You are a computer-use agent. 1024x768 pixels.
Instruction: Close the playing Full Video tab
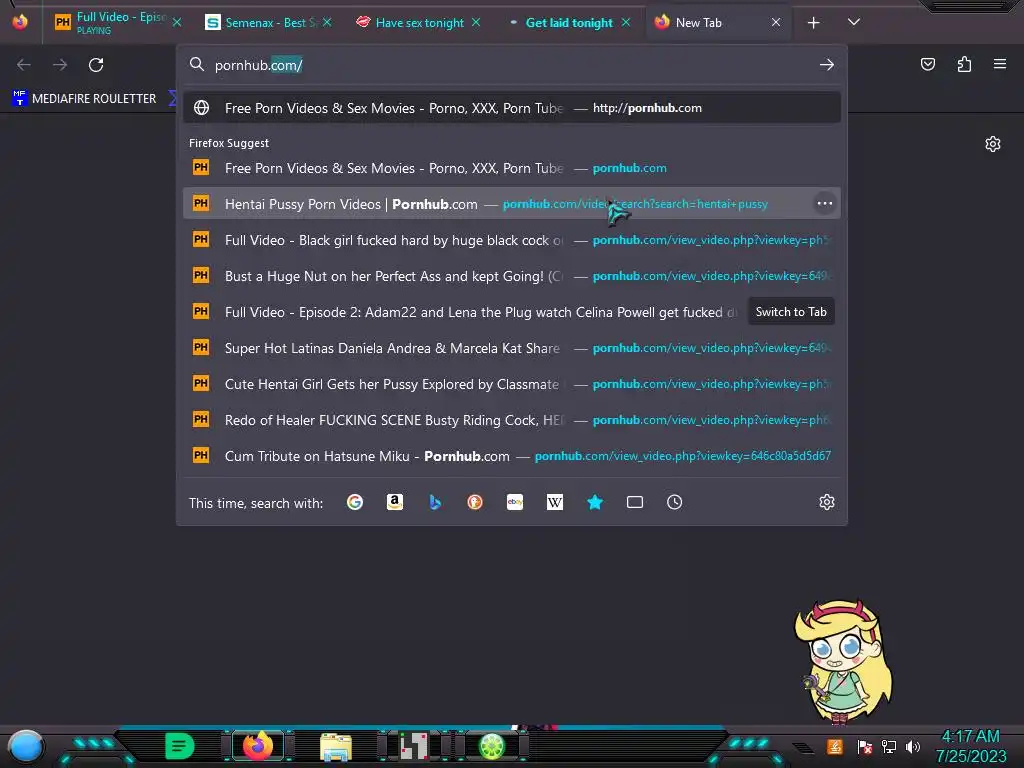[x=177, y=22]
